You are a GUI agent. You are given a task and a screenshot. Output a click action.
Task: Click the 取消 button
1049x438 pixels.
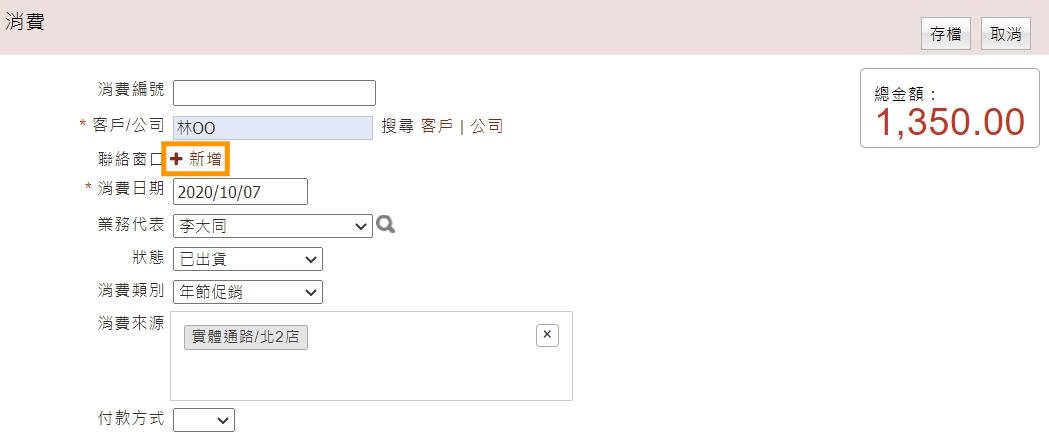1006,35
